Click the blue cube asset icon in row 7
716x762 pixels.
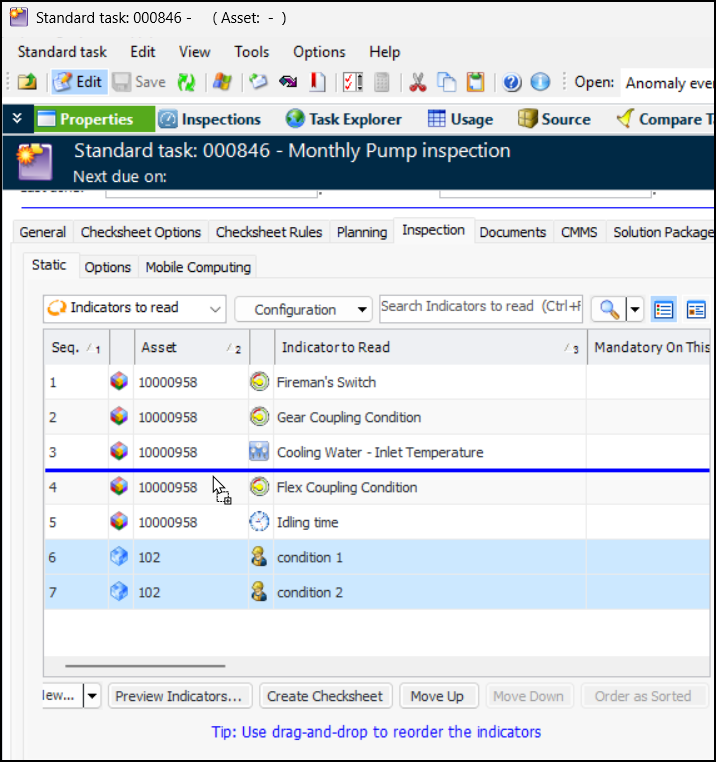[119, 591]
